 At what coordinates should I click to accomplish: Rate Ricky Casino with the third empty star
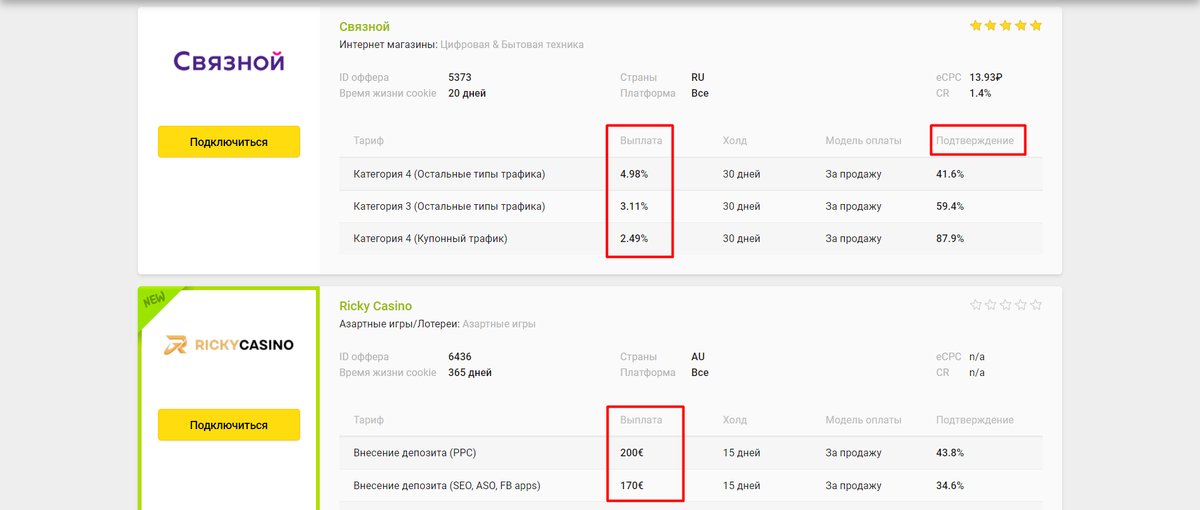(x=1006, y=305)
